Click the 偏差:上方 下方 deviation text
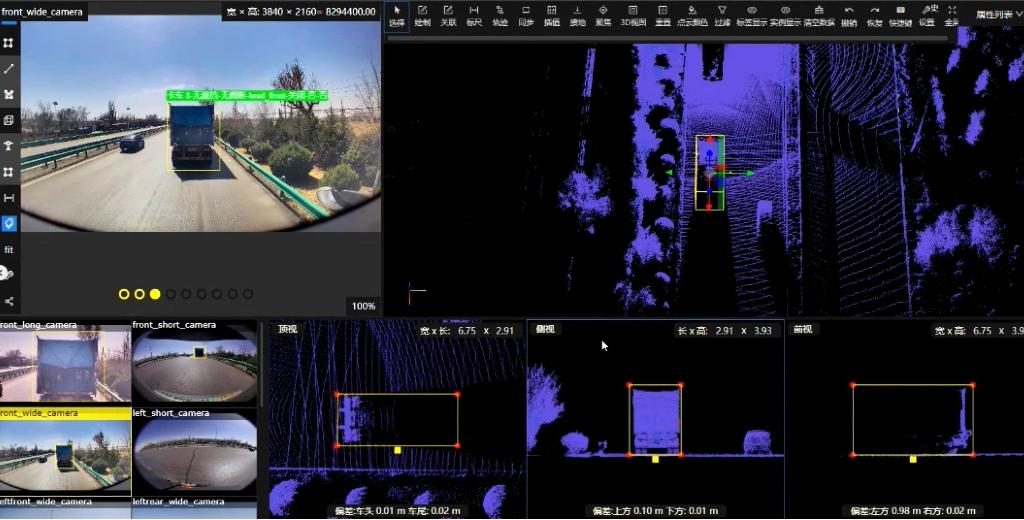Viewport: 1024px width, 520px height. (x=655, y=511)
